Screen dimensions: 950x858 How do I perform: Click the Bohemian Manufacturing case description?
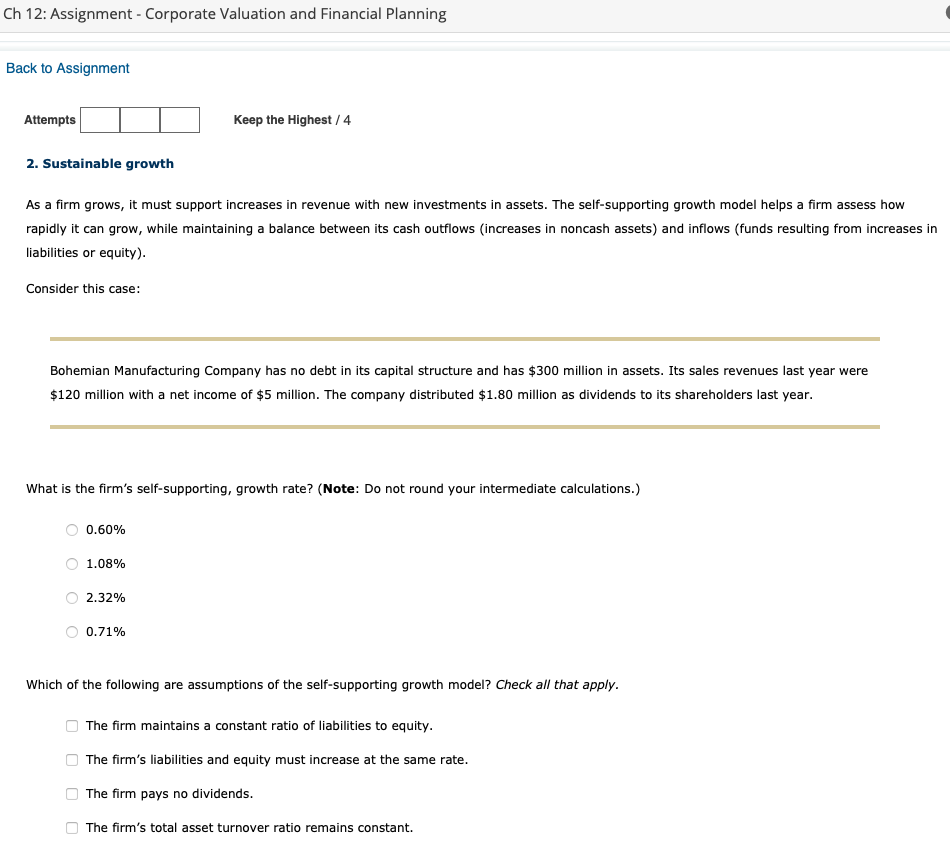click(463, 382)
